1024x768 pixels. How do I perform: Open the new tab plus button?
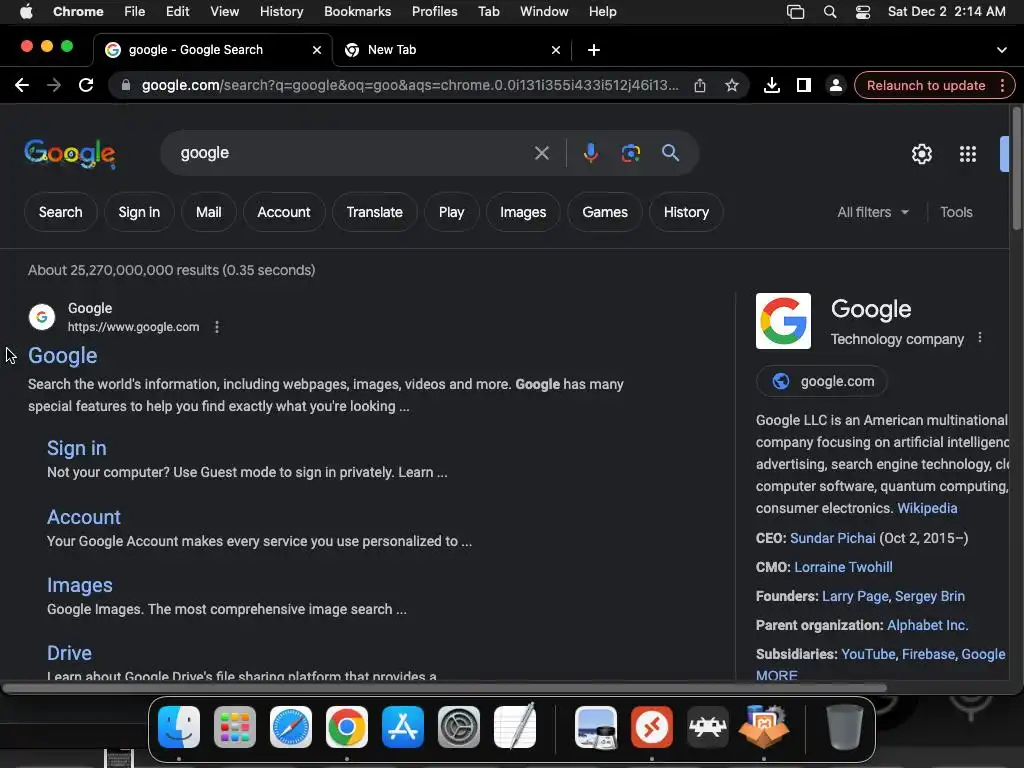click(594, 50)
